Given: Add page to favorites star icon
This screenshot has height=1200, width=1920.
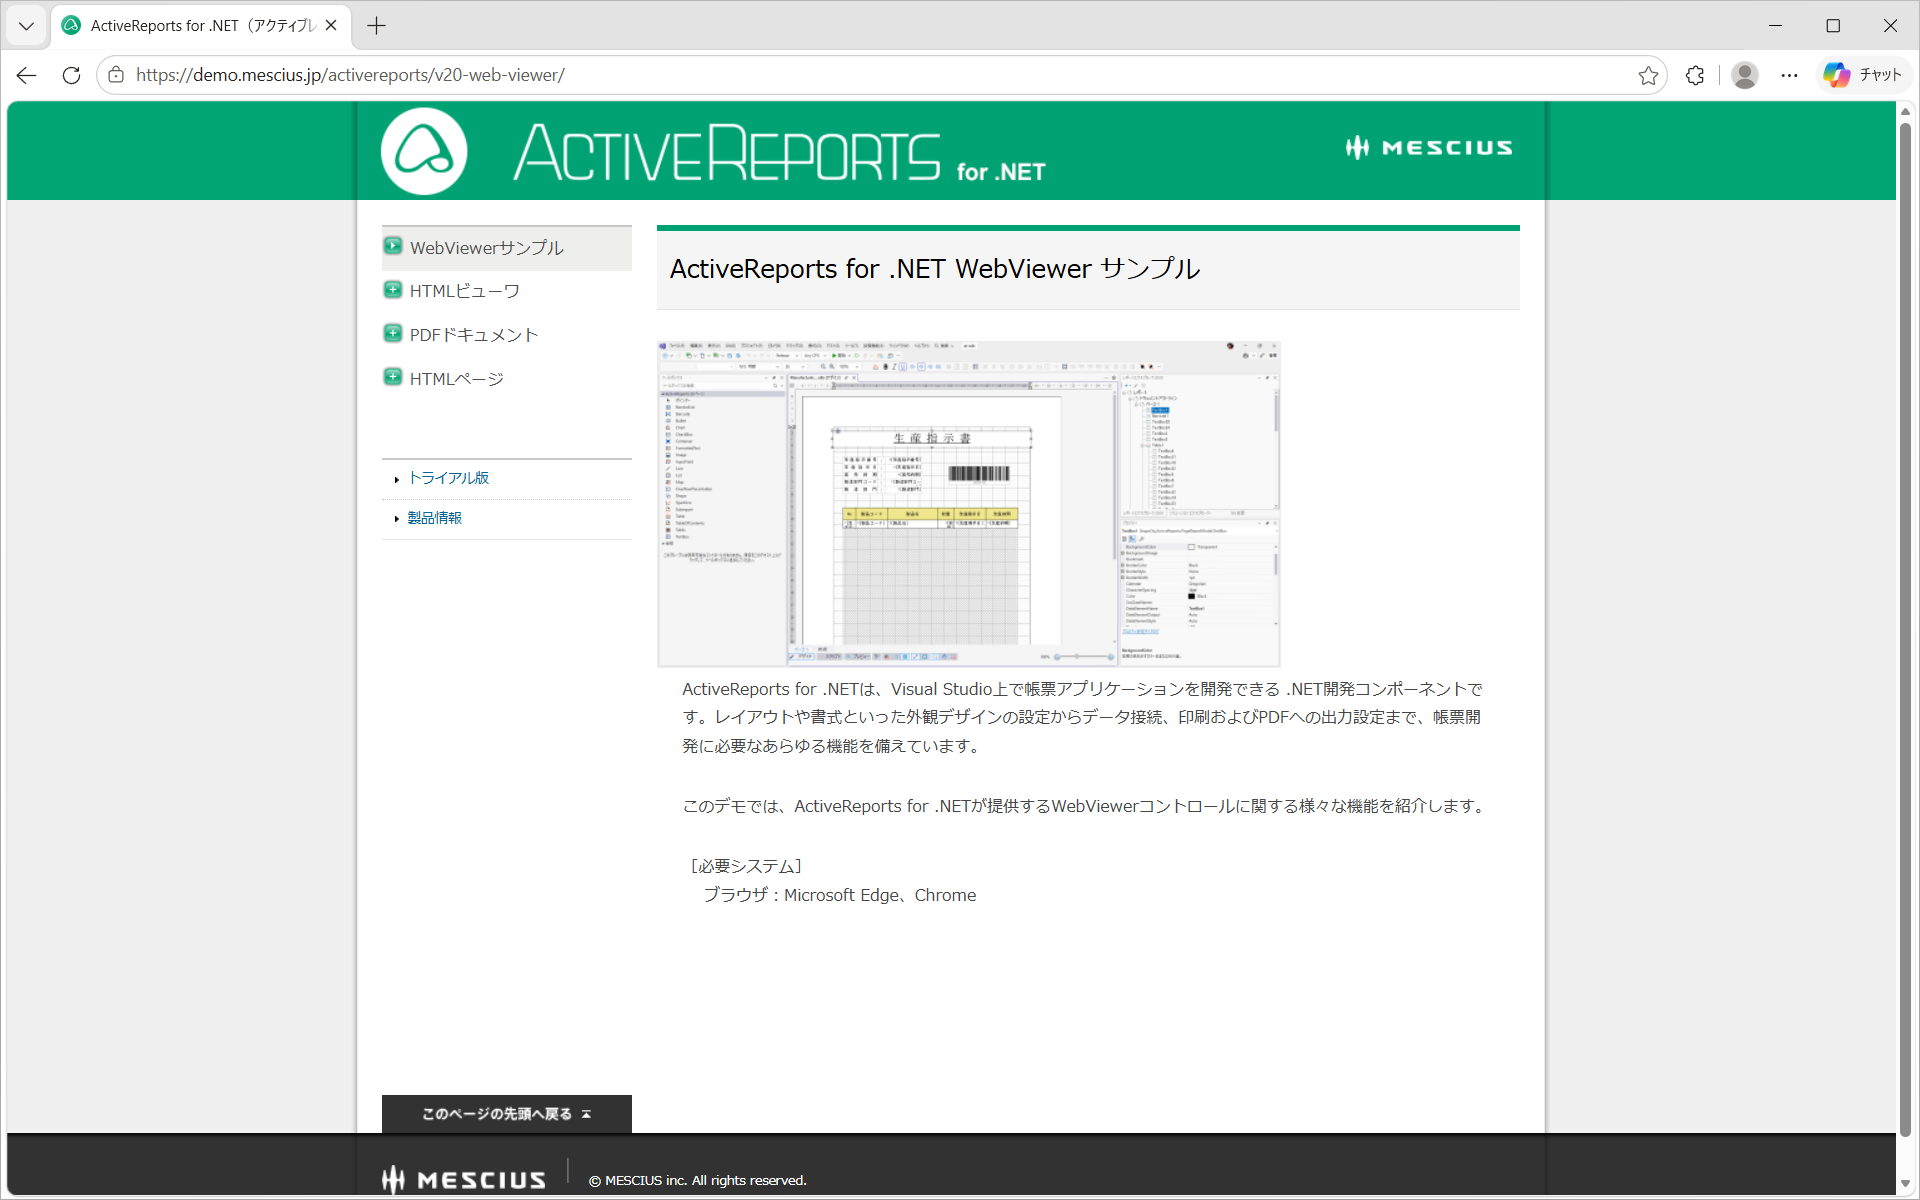Looking at the screenshot, I should [x=1648, y=75].
